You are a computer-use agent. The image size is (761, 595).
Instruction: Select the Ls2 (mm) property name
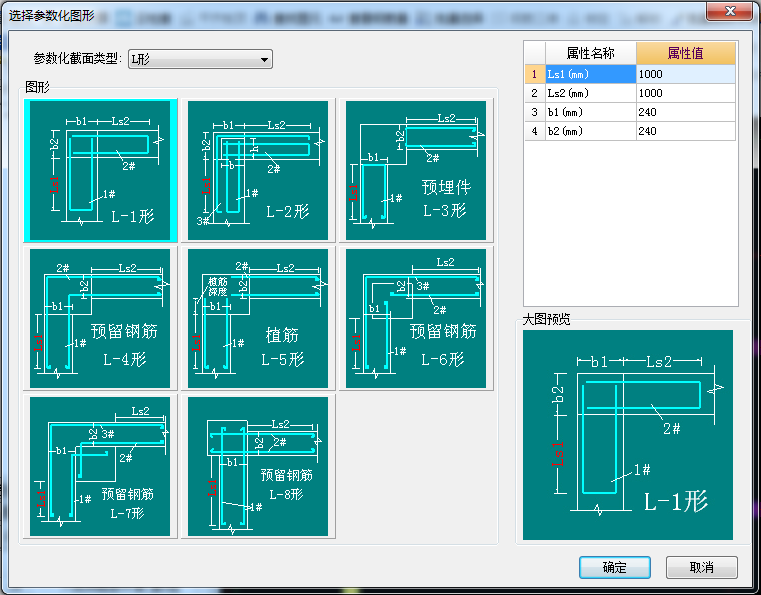pyautogui.click(x=591, y=93)
